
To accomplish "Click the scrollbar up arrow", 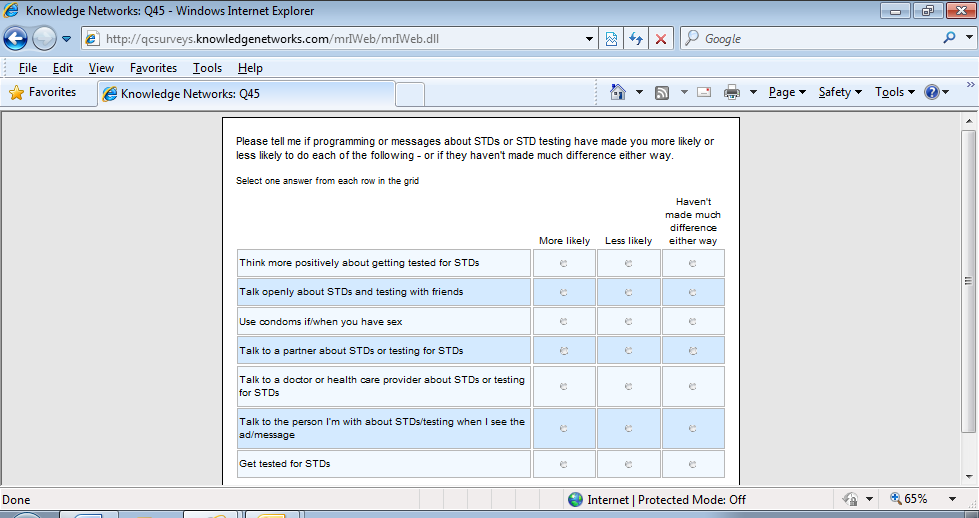I will [968, 121].
